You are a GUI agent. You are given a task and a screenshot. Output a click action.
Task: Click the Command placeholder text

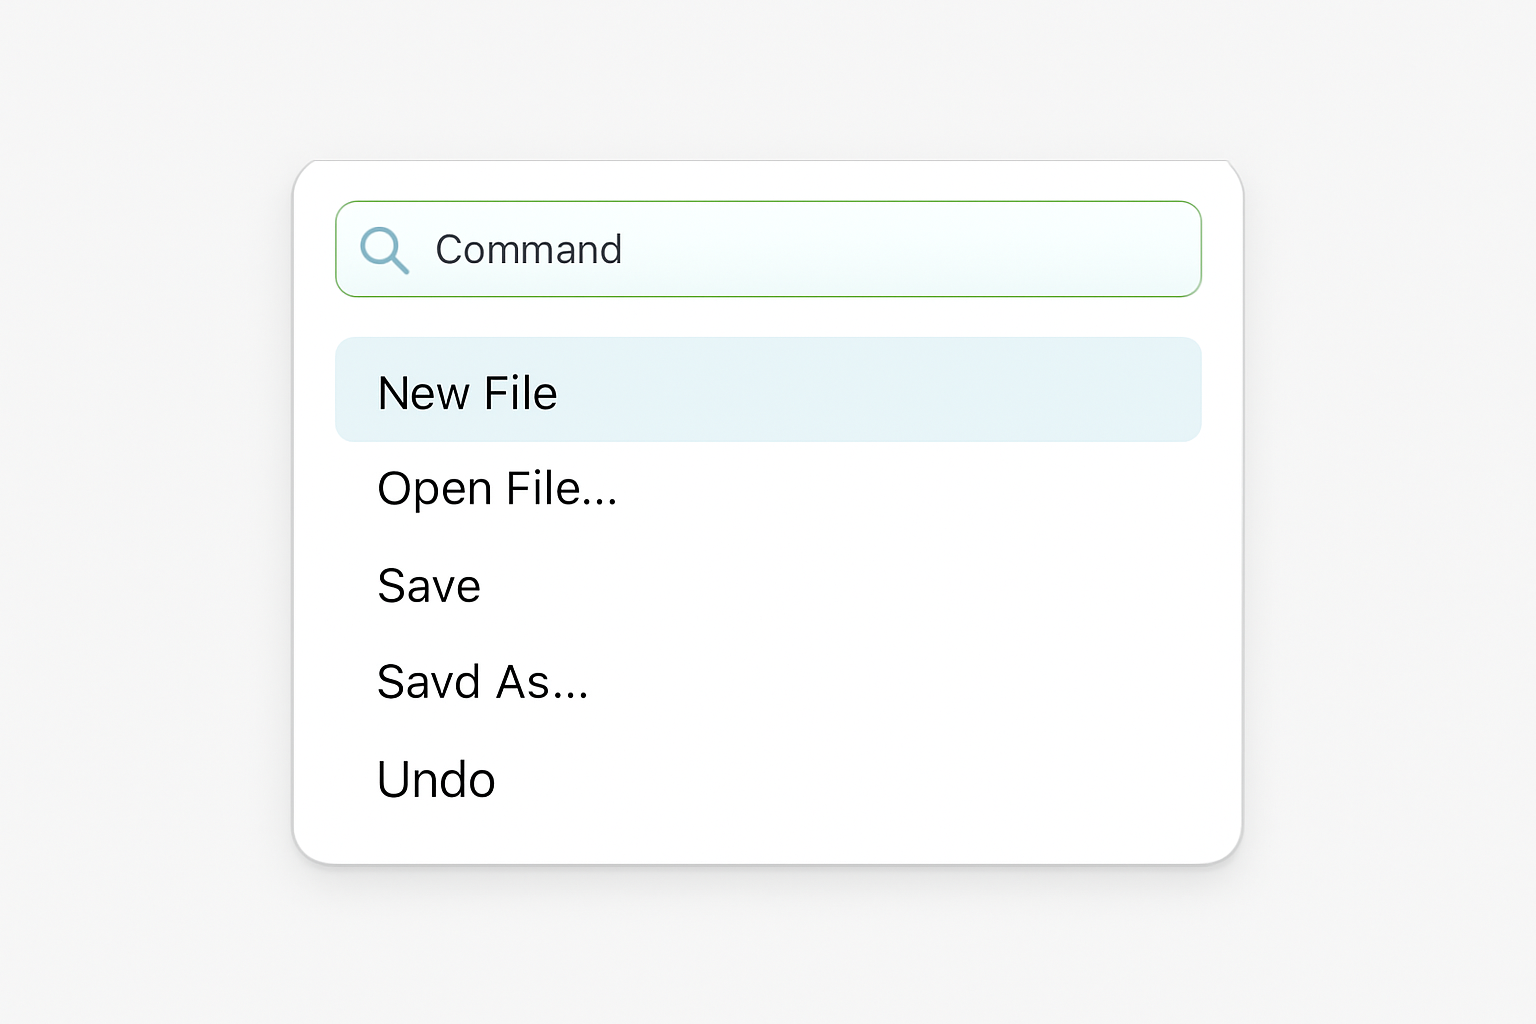(529, 250)
